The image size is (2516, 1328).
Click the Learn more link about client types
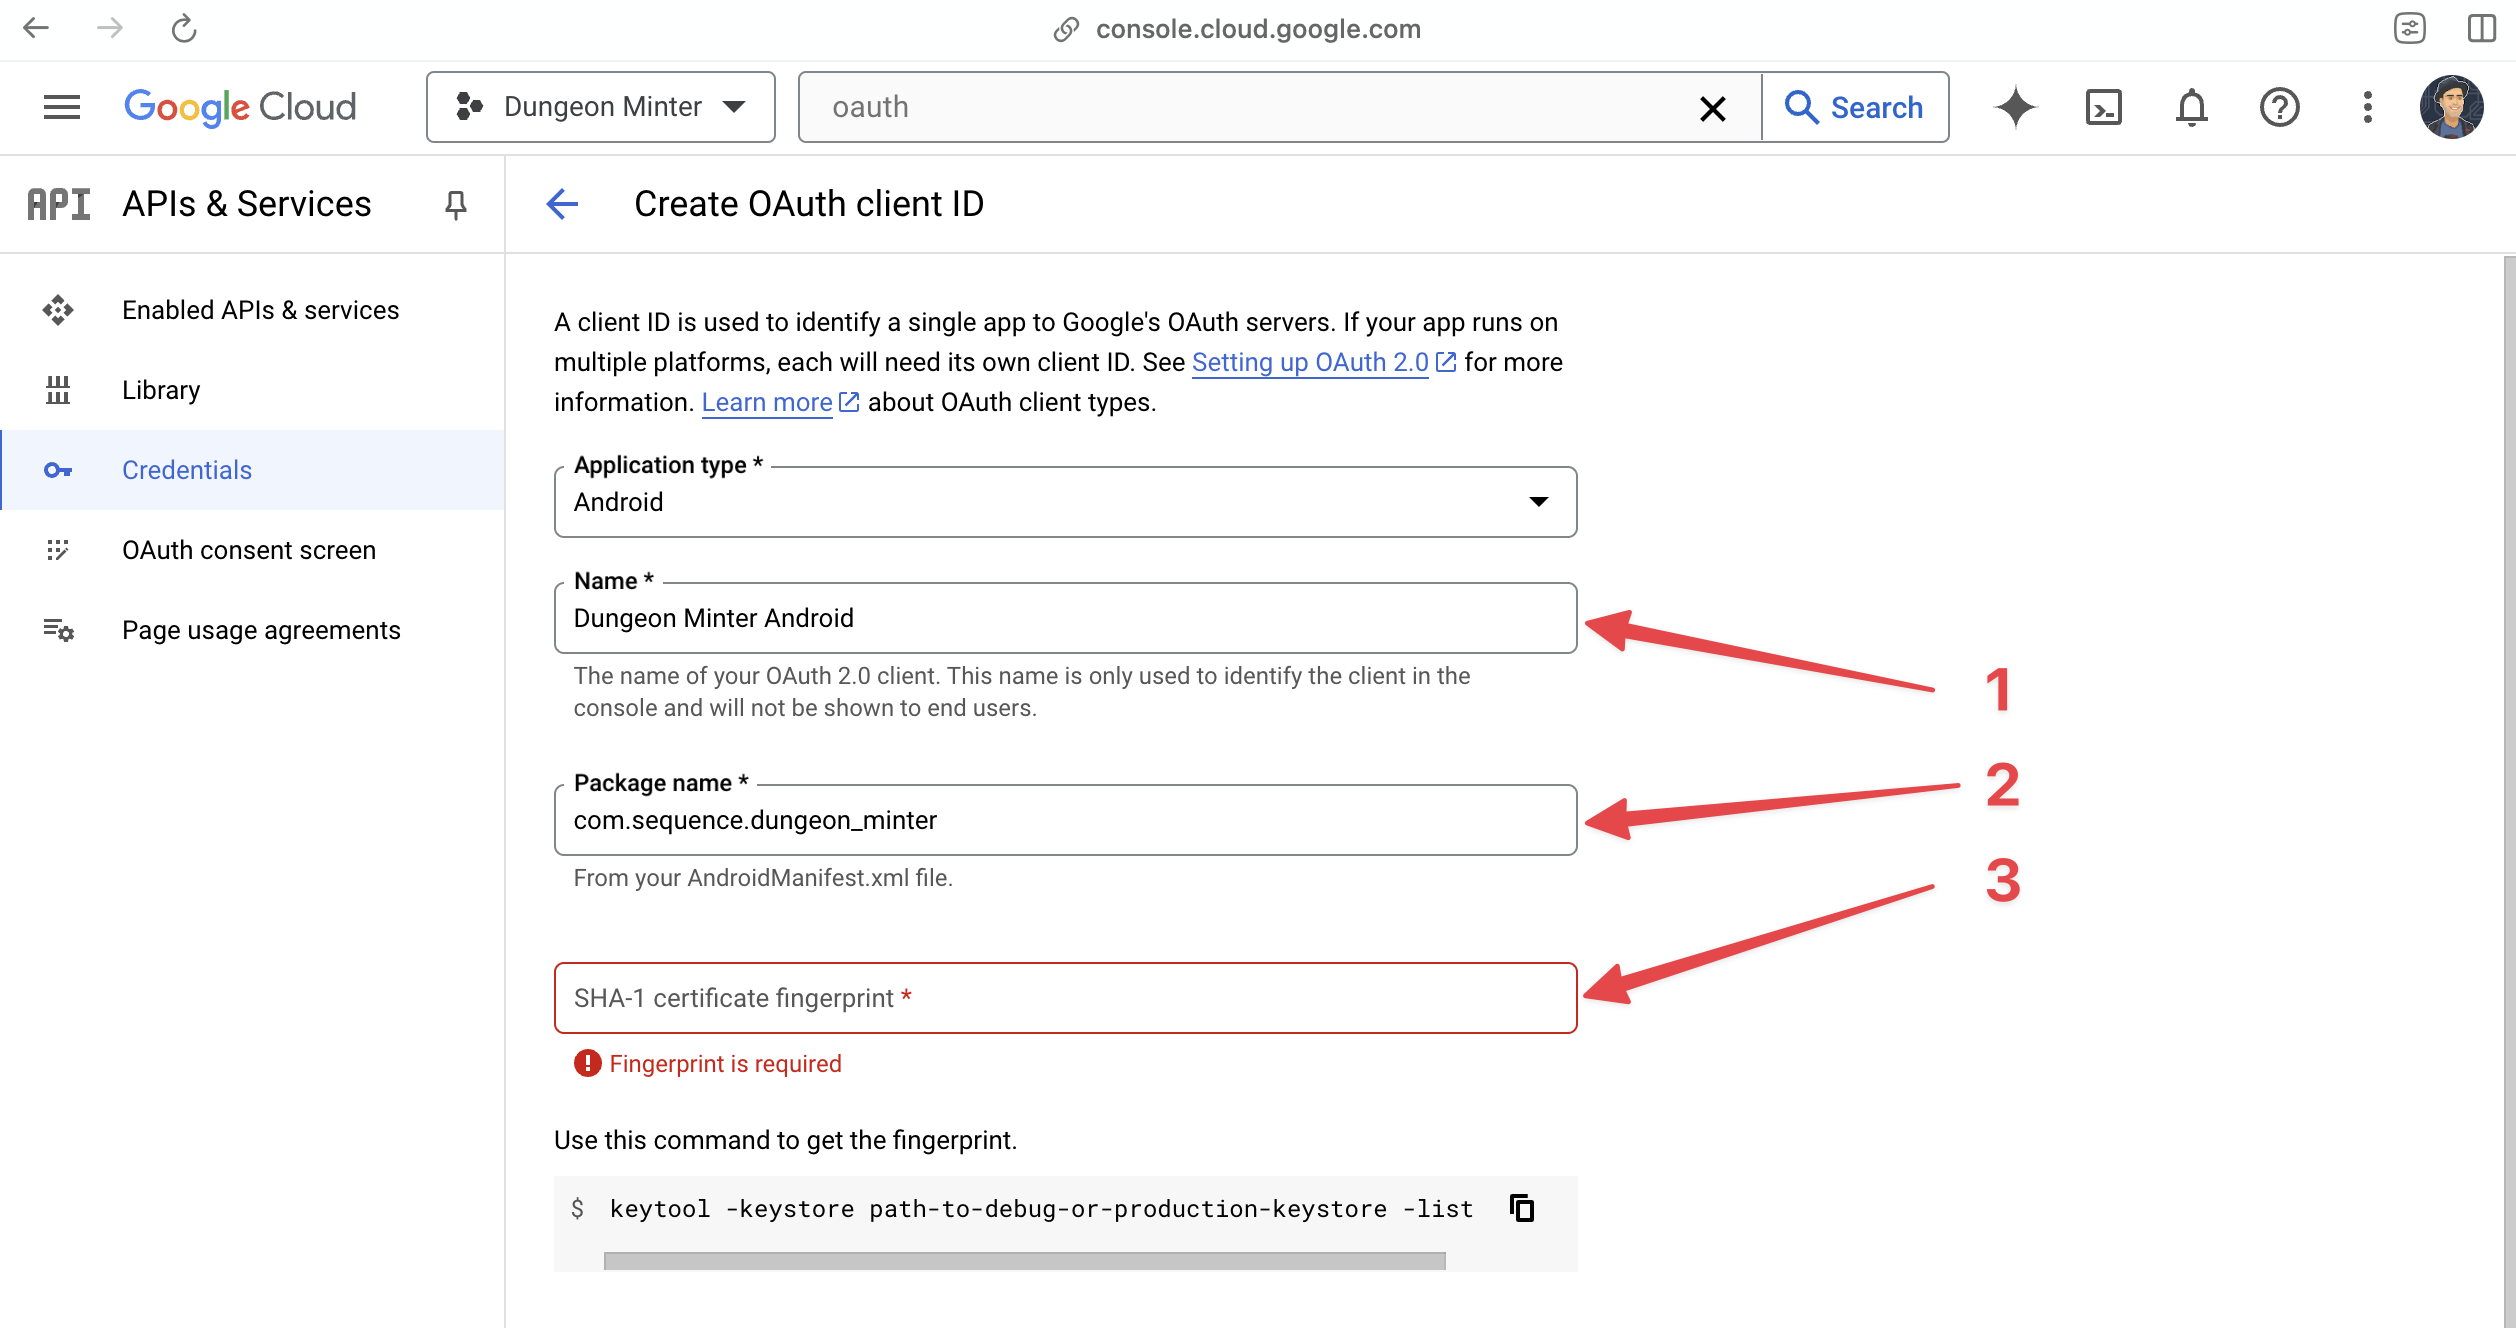(x=767, y=401)
